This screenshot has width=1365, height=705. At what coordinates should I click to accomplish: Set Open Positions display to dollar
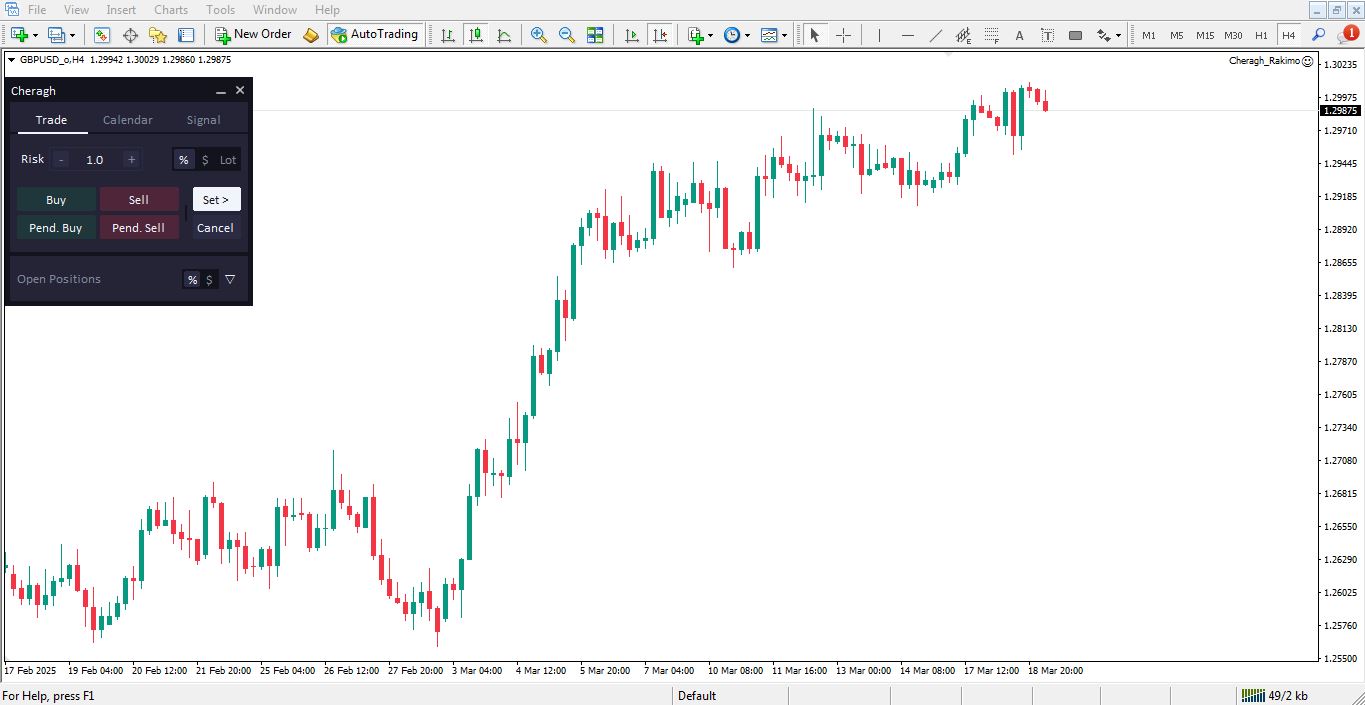click(x=209, y=280)
